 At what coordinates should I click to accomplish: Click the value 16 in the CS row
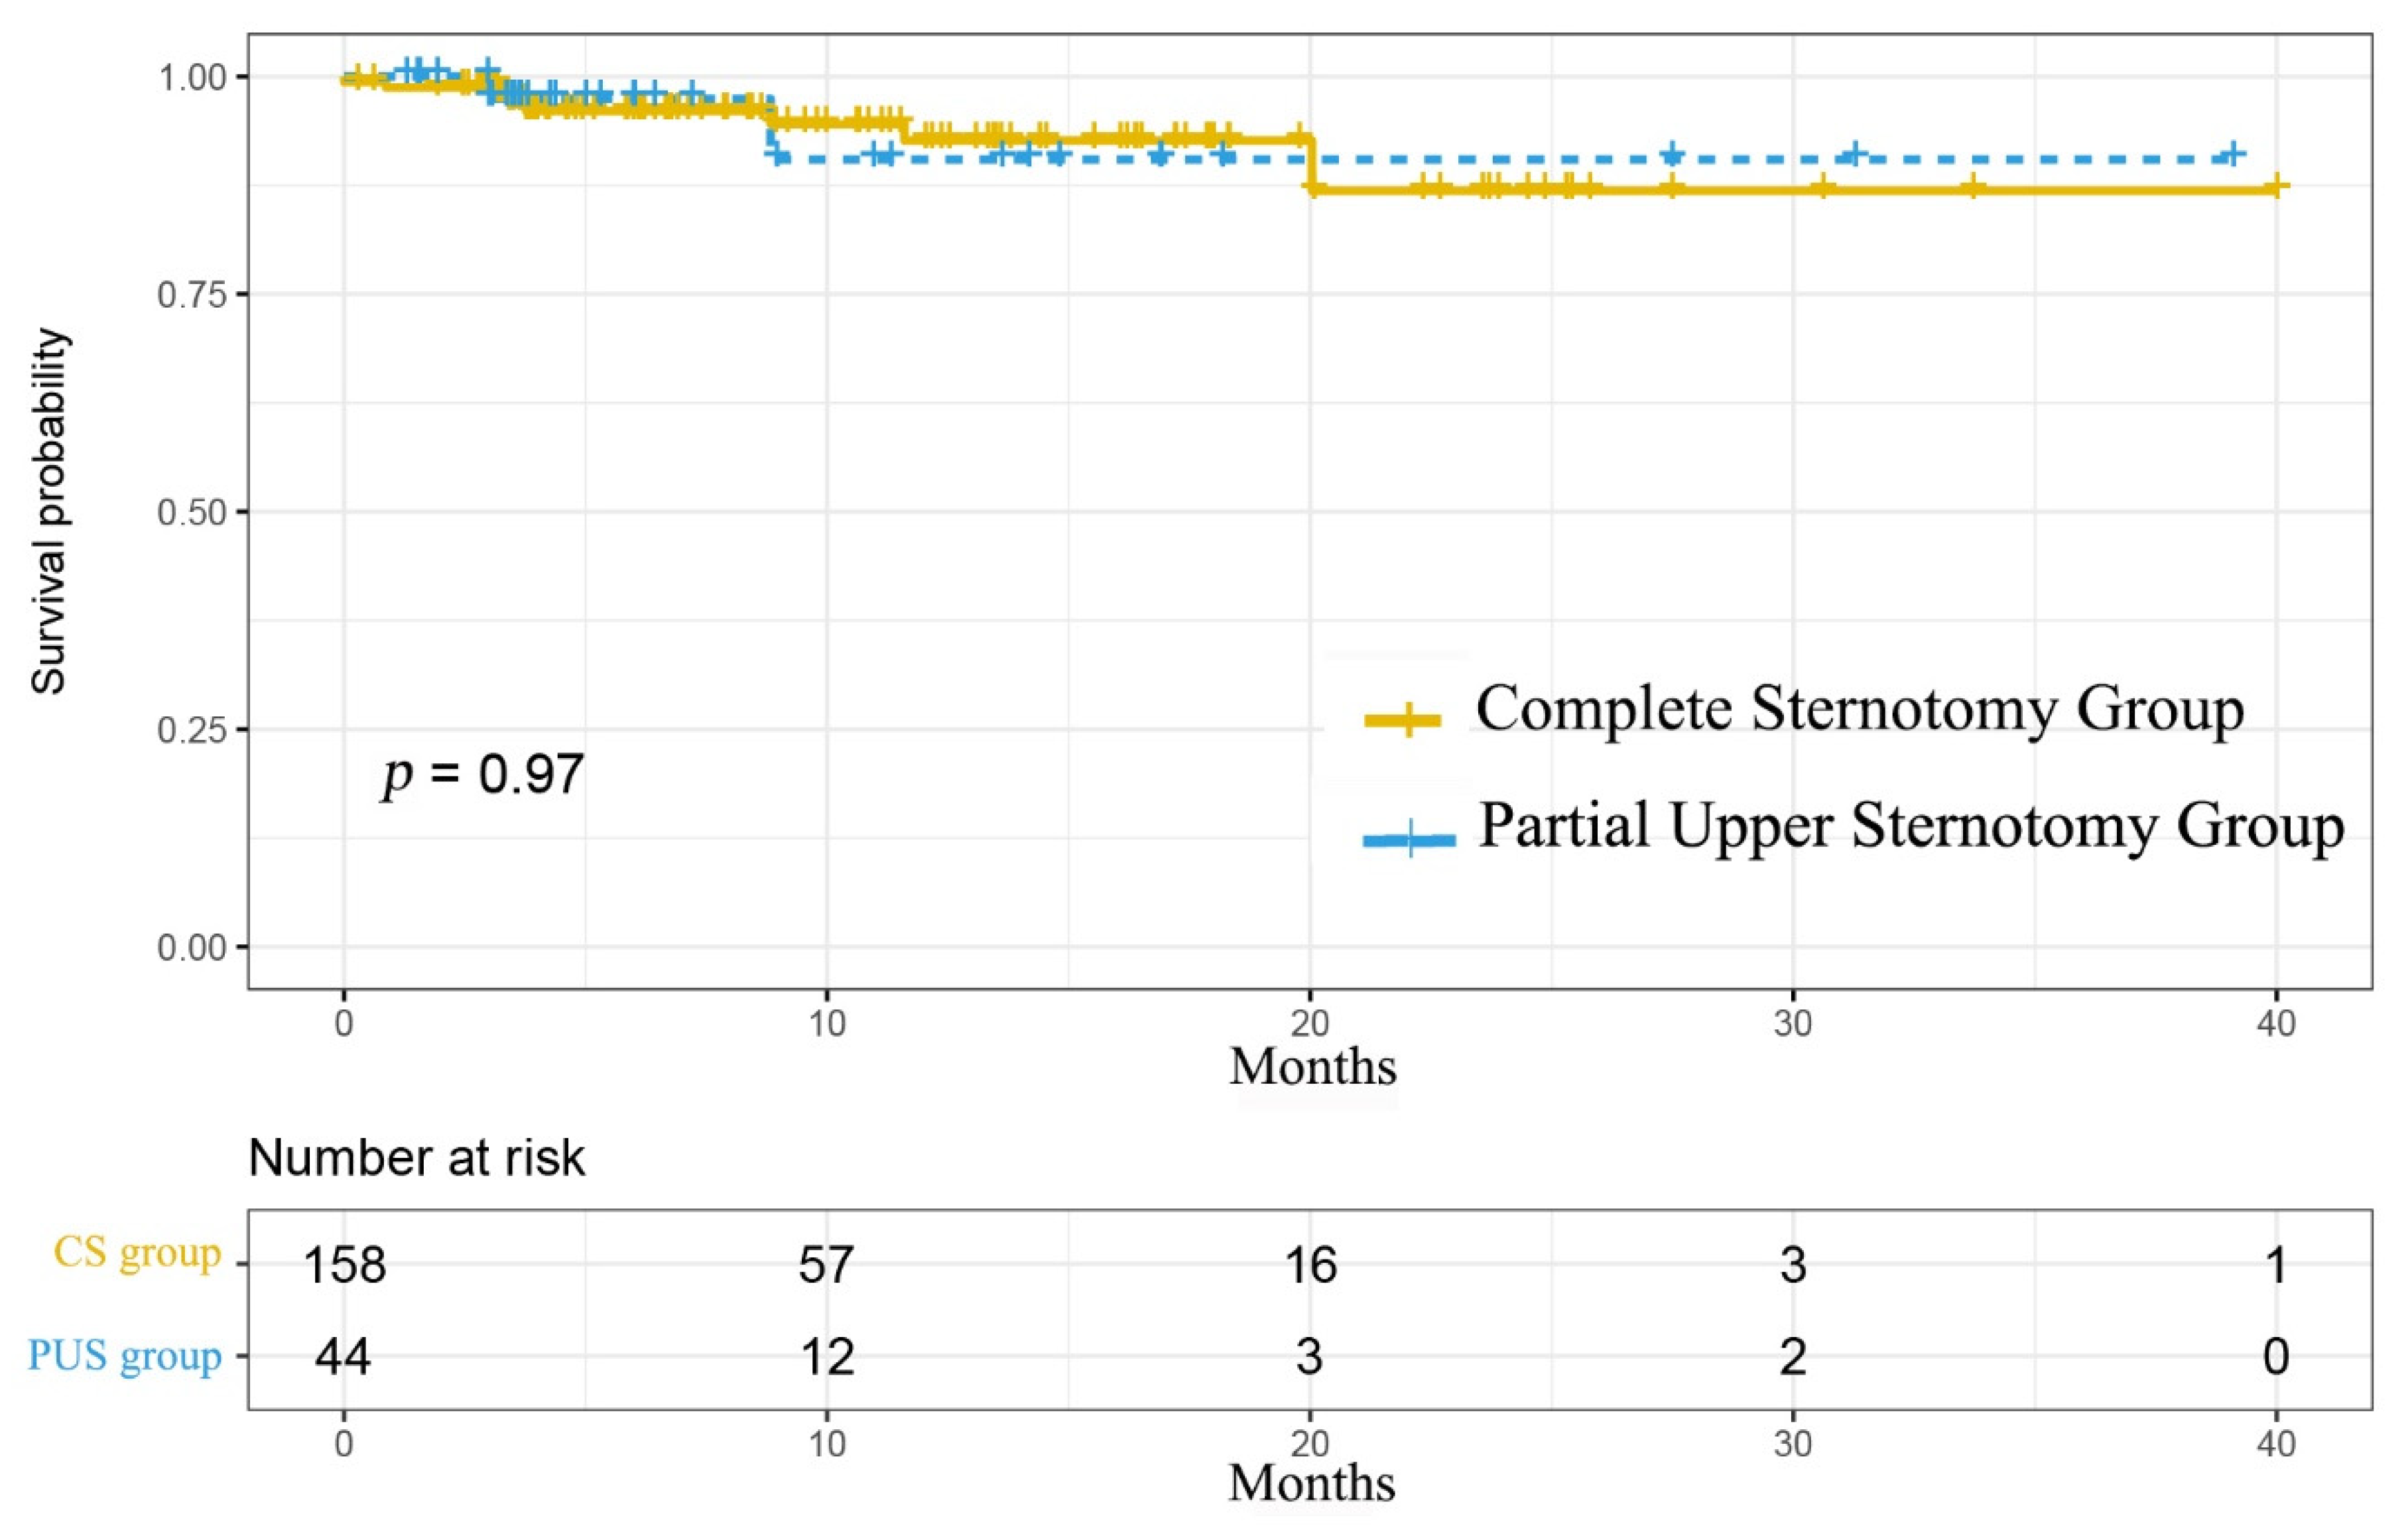click(x=1310, y=1265)
